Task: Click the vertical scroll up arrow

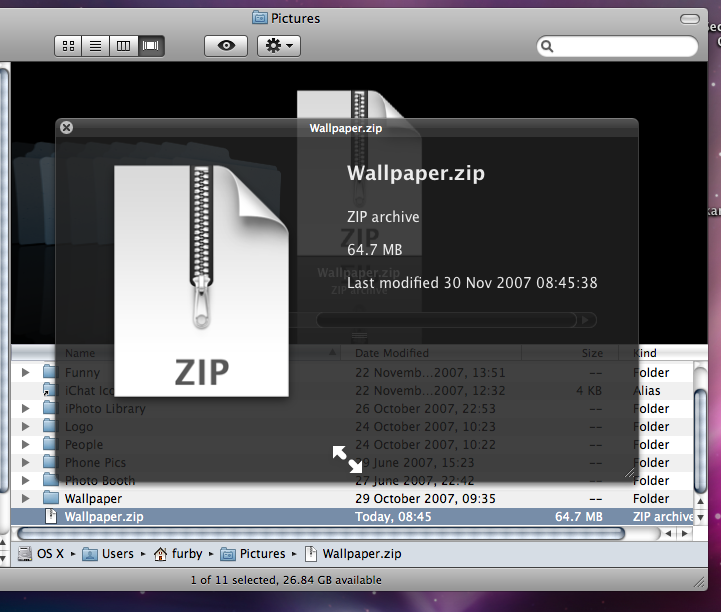Action: pyautogui.click(x=700, y=501)
